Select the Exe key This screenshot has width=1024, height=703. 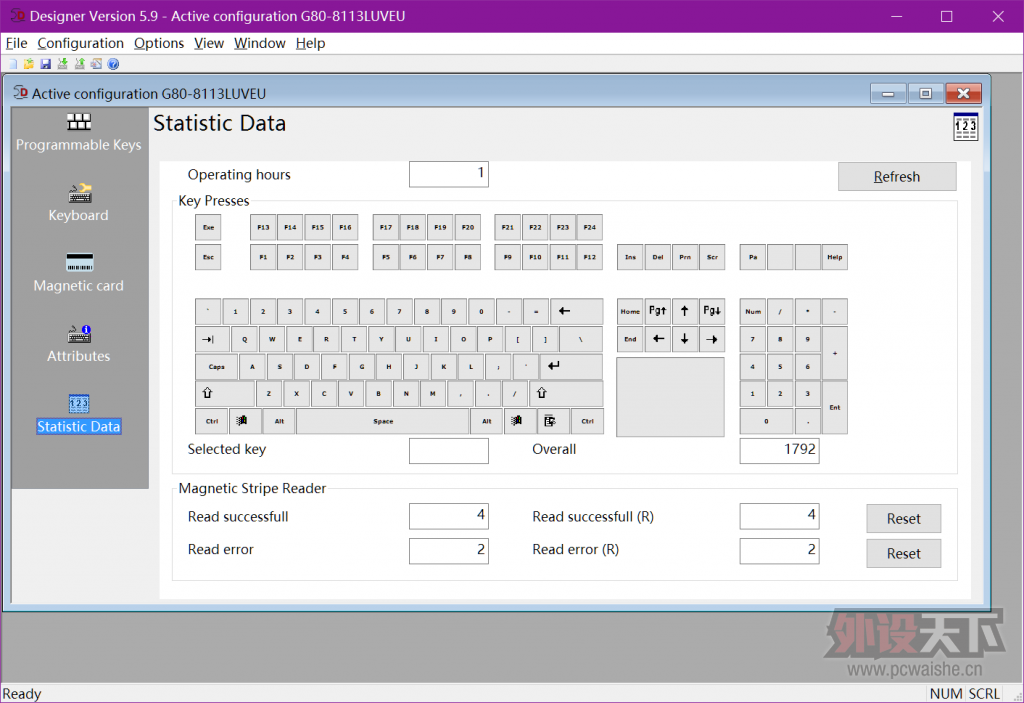pyautogui.click(x=208, y=227)
